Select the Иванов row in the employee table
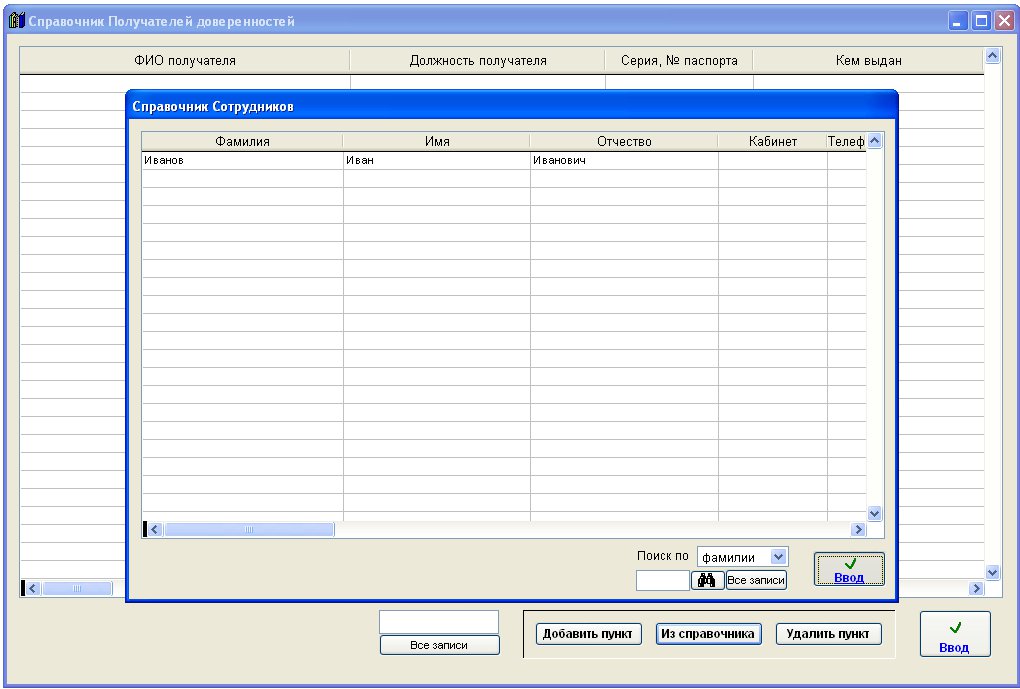 tap(242, 161)
